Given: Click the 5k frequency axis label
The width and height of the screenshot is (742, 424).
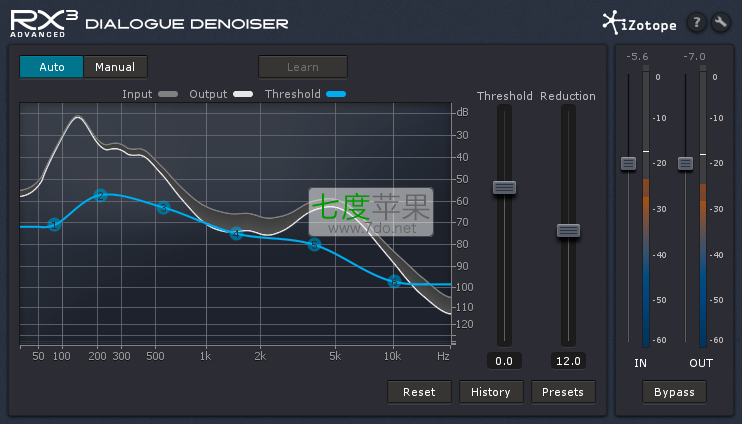Looking at the screenshot, I should pos(335,356).
